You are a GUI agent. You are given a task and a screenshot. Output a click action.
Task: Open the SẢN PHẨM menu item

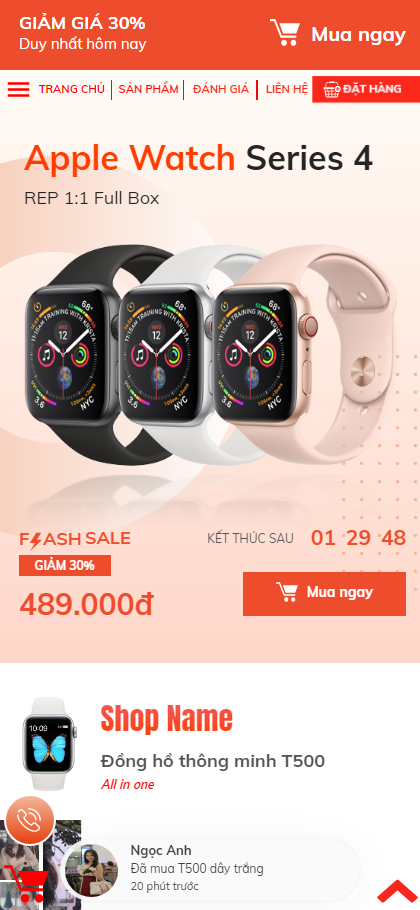pyautogui.click(x=149, y=89)
